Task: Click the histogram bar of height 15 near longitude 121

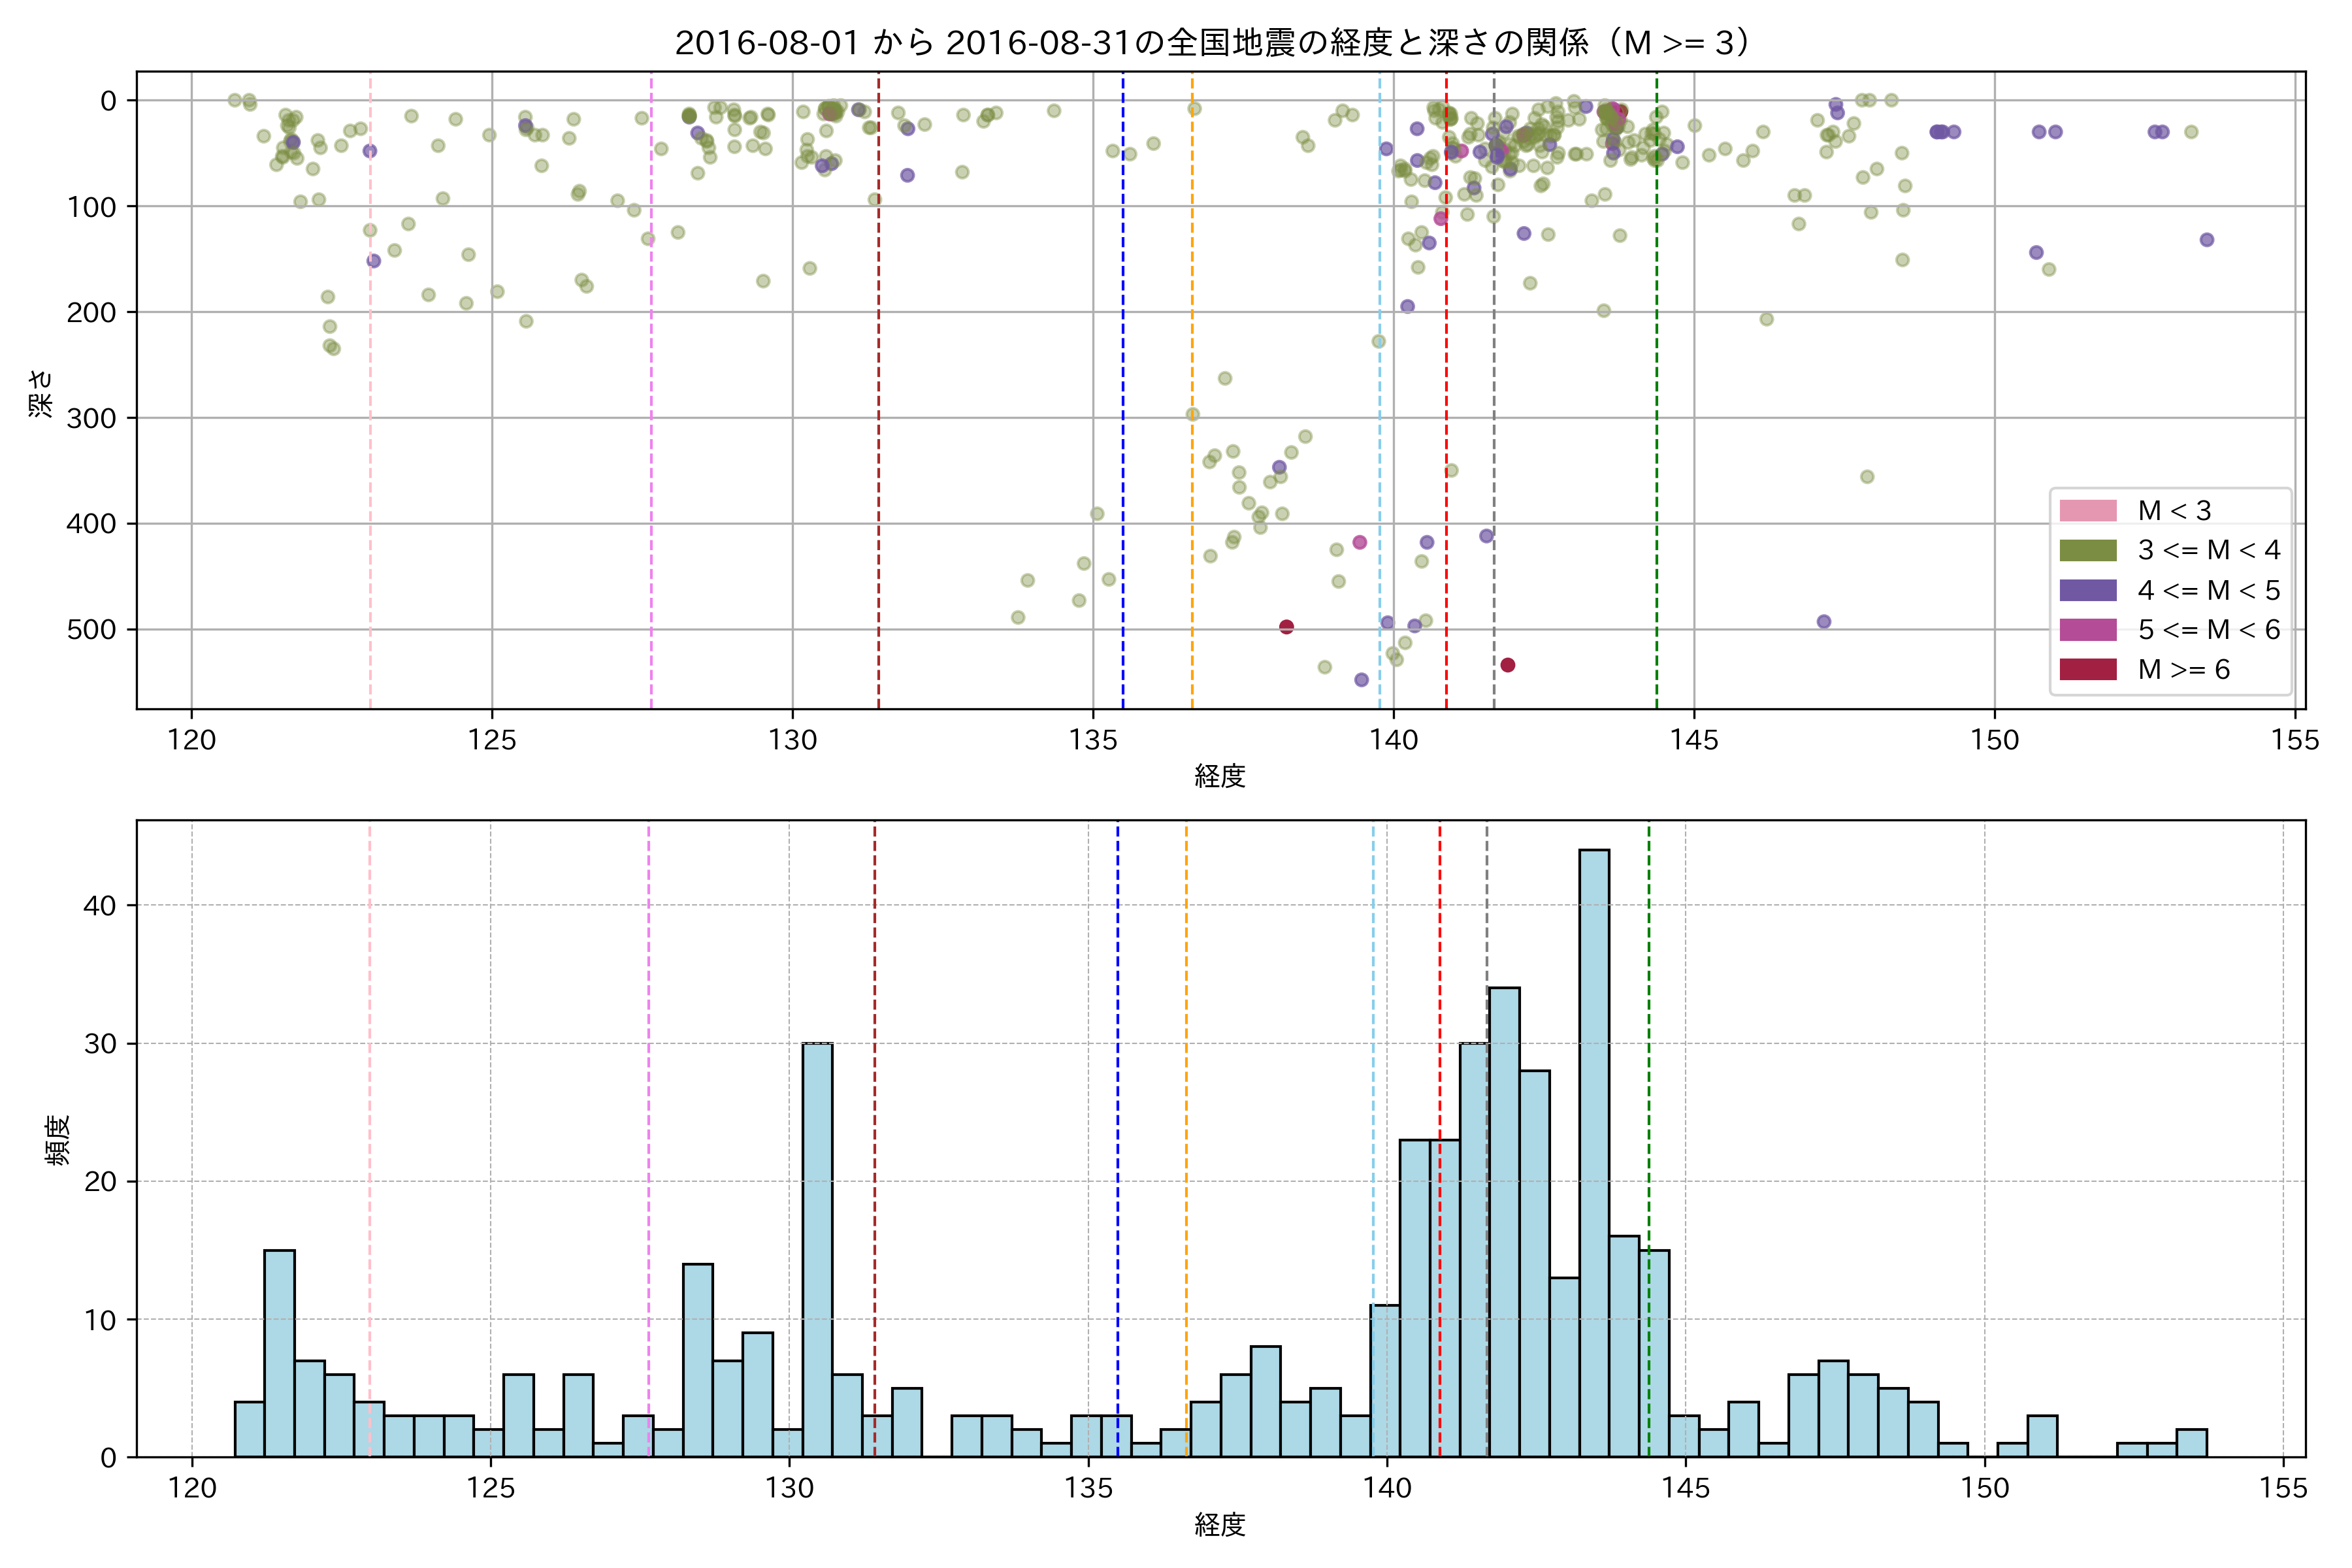Action: 279,1352
